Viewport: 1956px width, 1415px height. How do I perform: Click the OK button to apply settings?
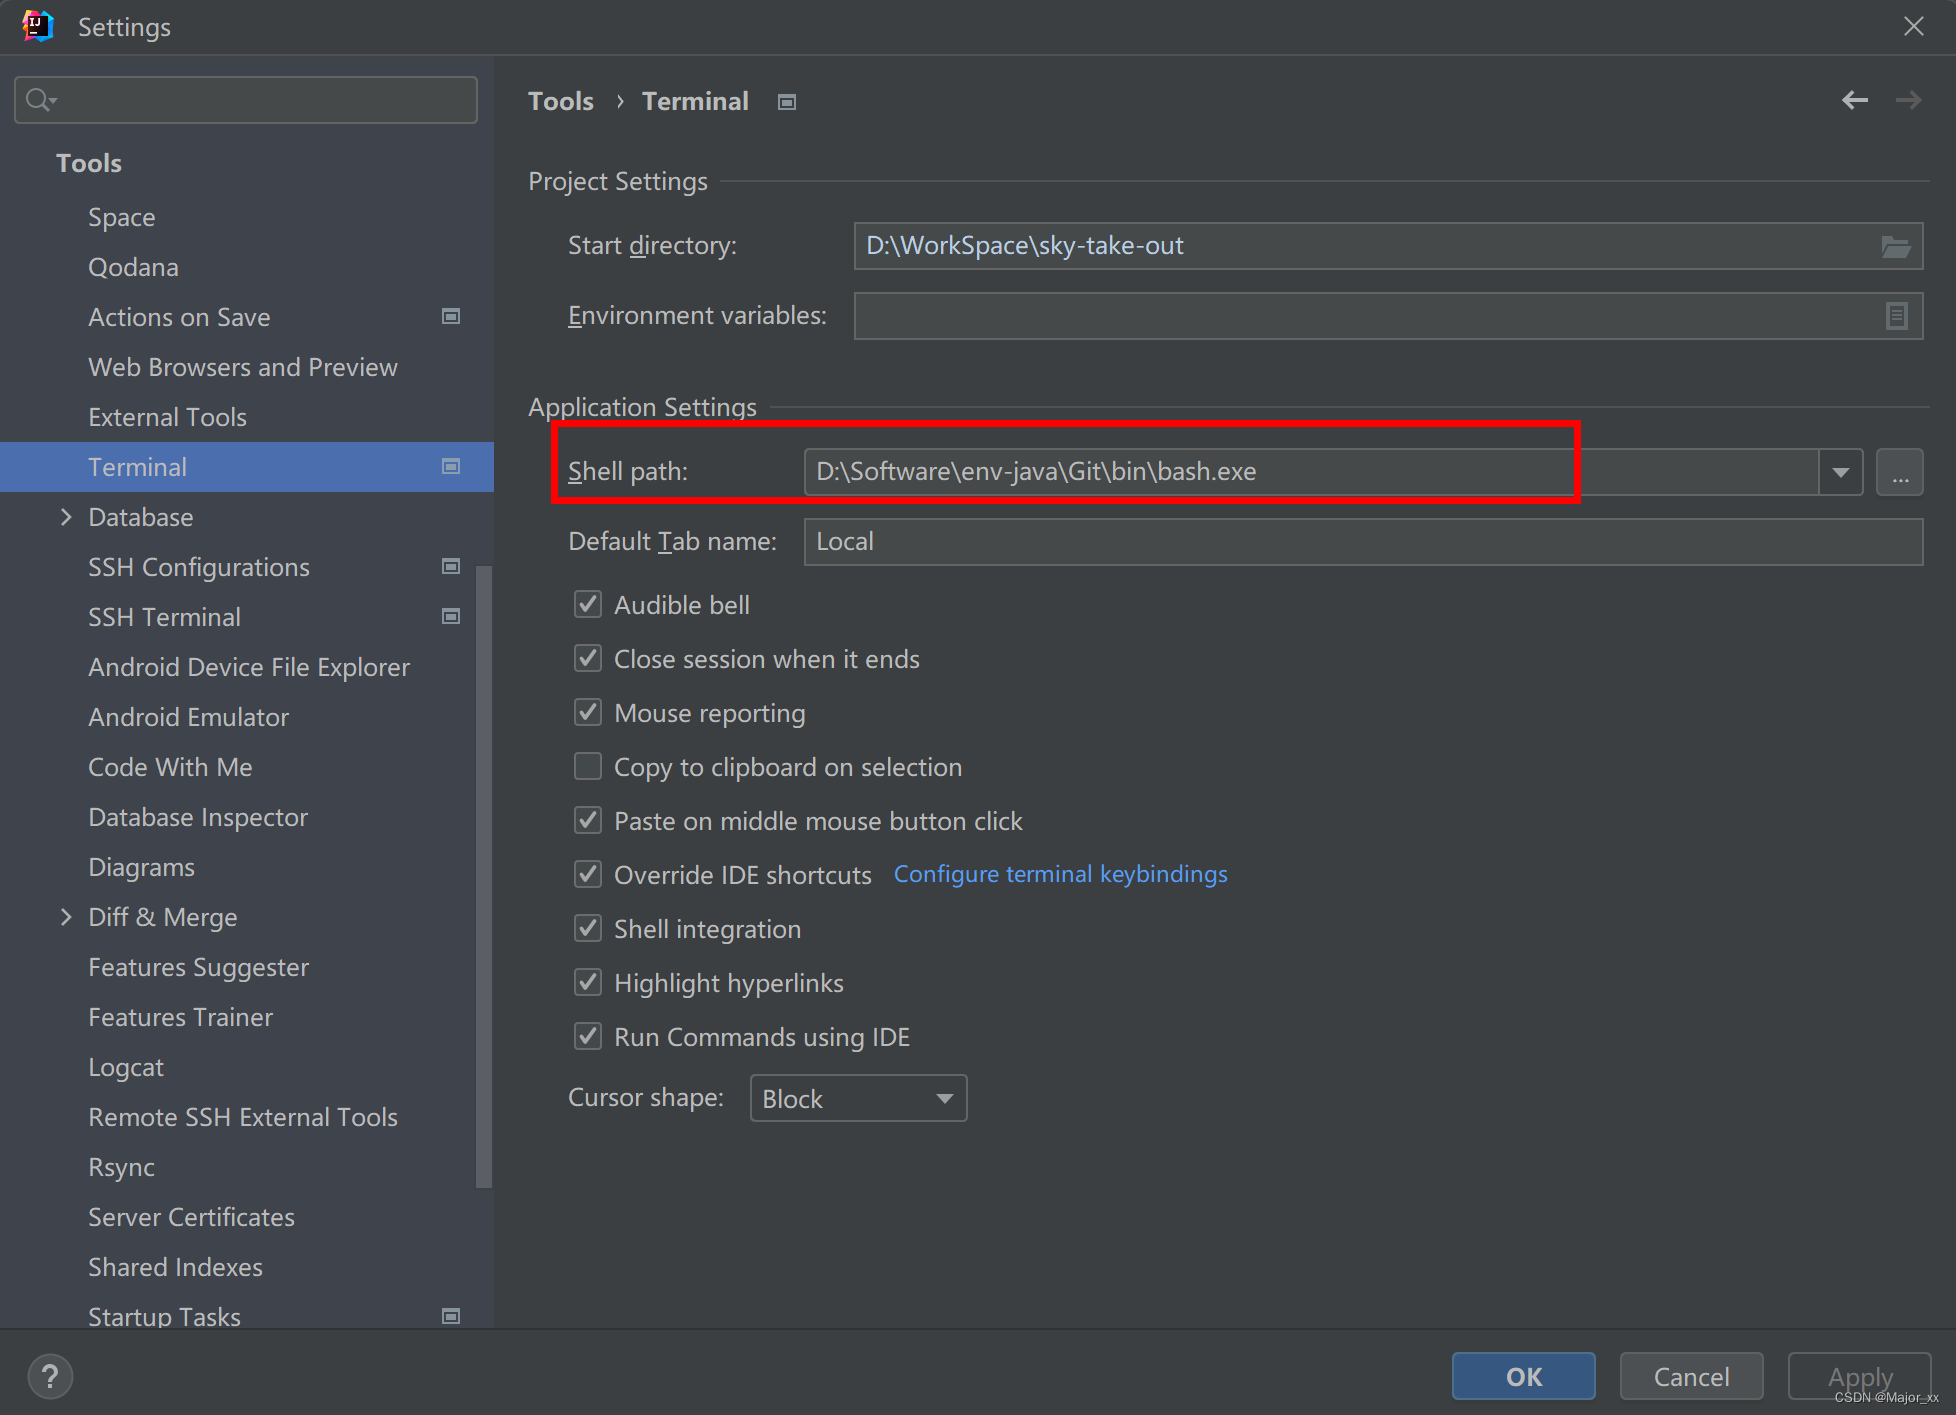coord(1522,1376)
